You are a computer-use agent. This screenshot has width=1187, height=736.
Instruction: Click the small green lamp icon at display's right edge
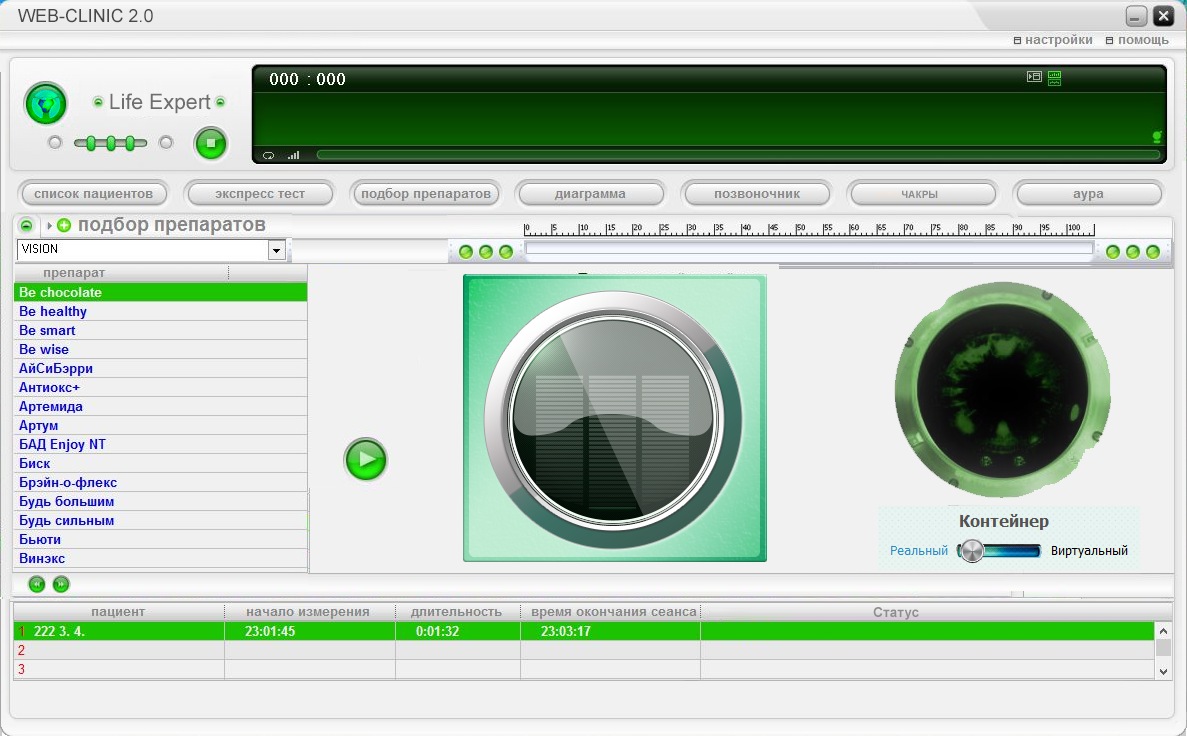pos(1157,137)
